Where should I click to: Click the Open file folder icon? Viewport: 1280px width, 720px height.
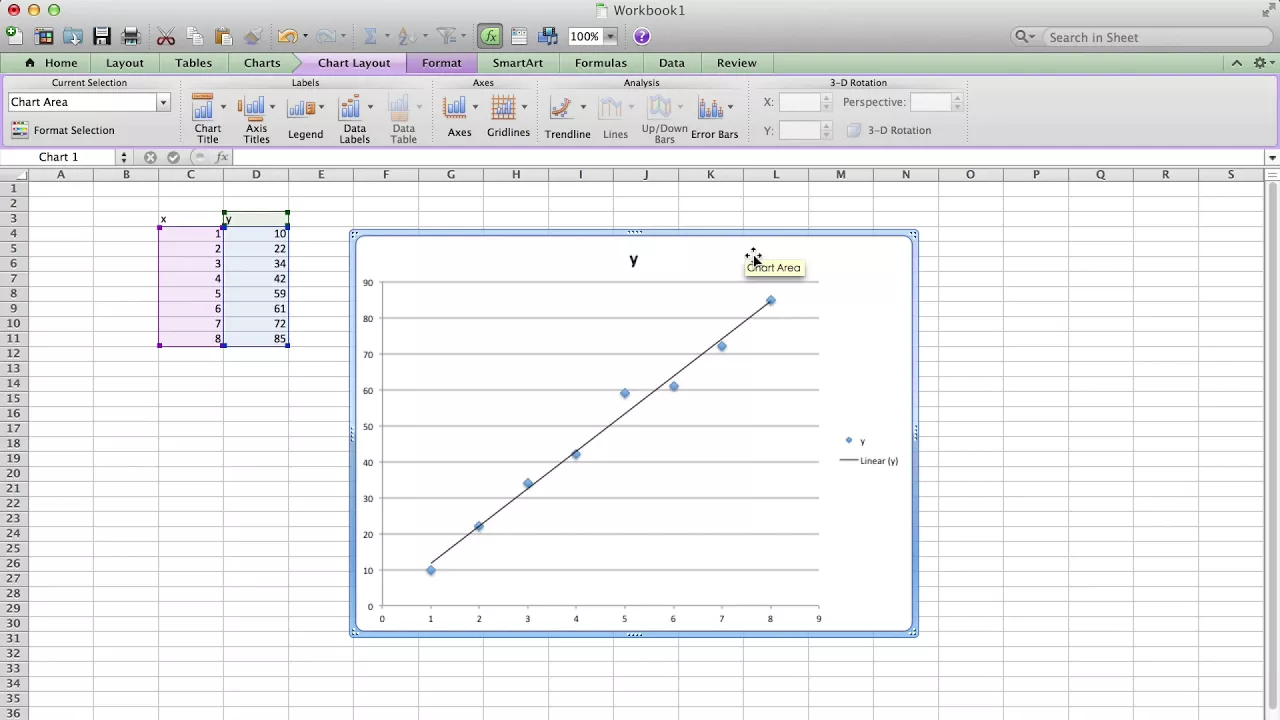[73, 36]
